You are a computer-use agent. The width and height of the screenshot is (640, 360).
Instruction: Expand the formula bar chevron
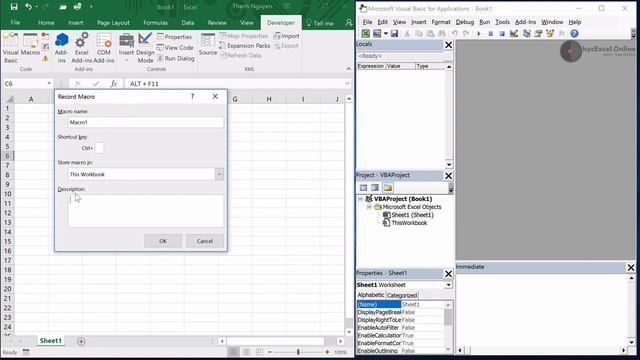click(x=347, y=83)
